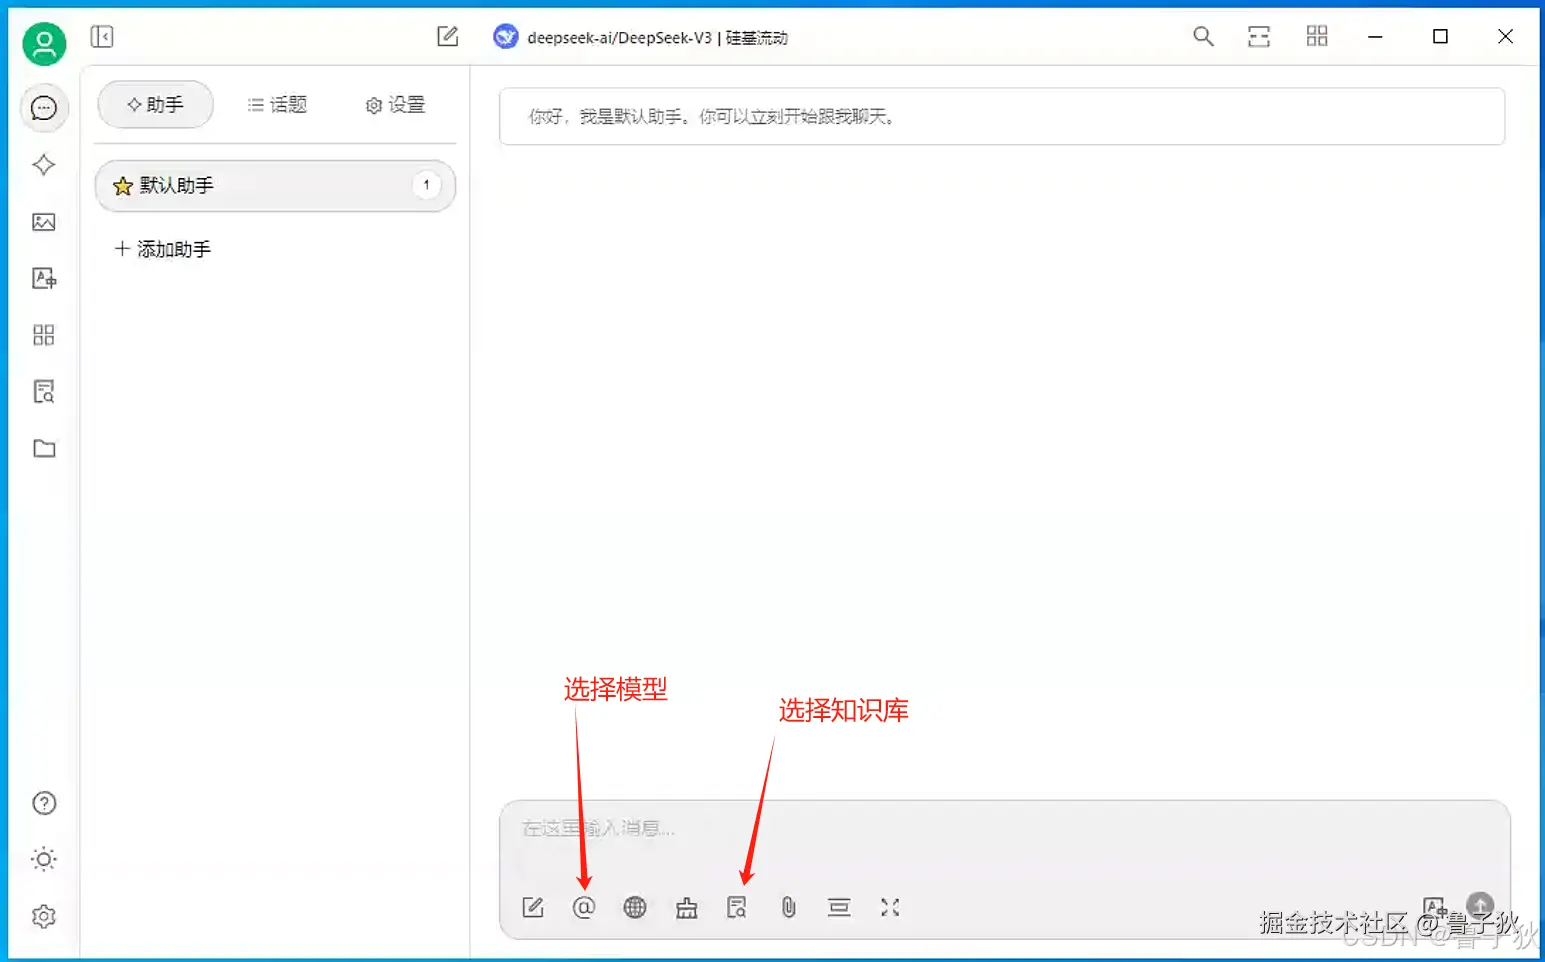Click 添加助手 to add an assistant
The width and height of the screenshot is (1545, 962).
coord(162,249)
